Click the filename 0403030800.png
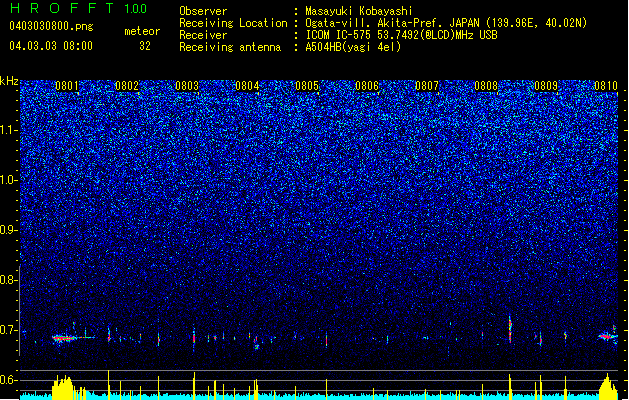 (51, 26)
